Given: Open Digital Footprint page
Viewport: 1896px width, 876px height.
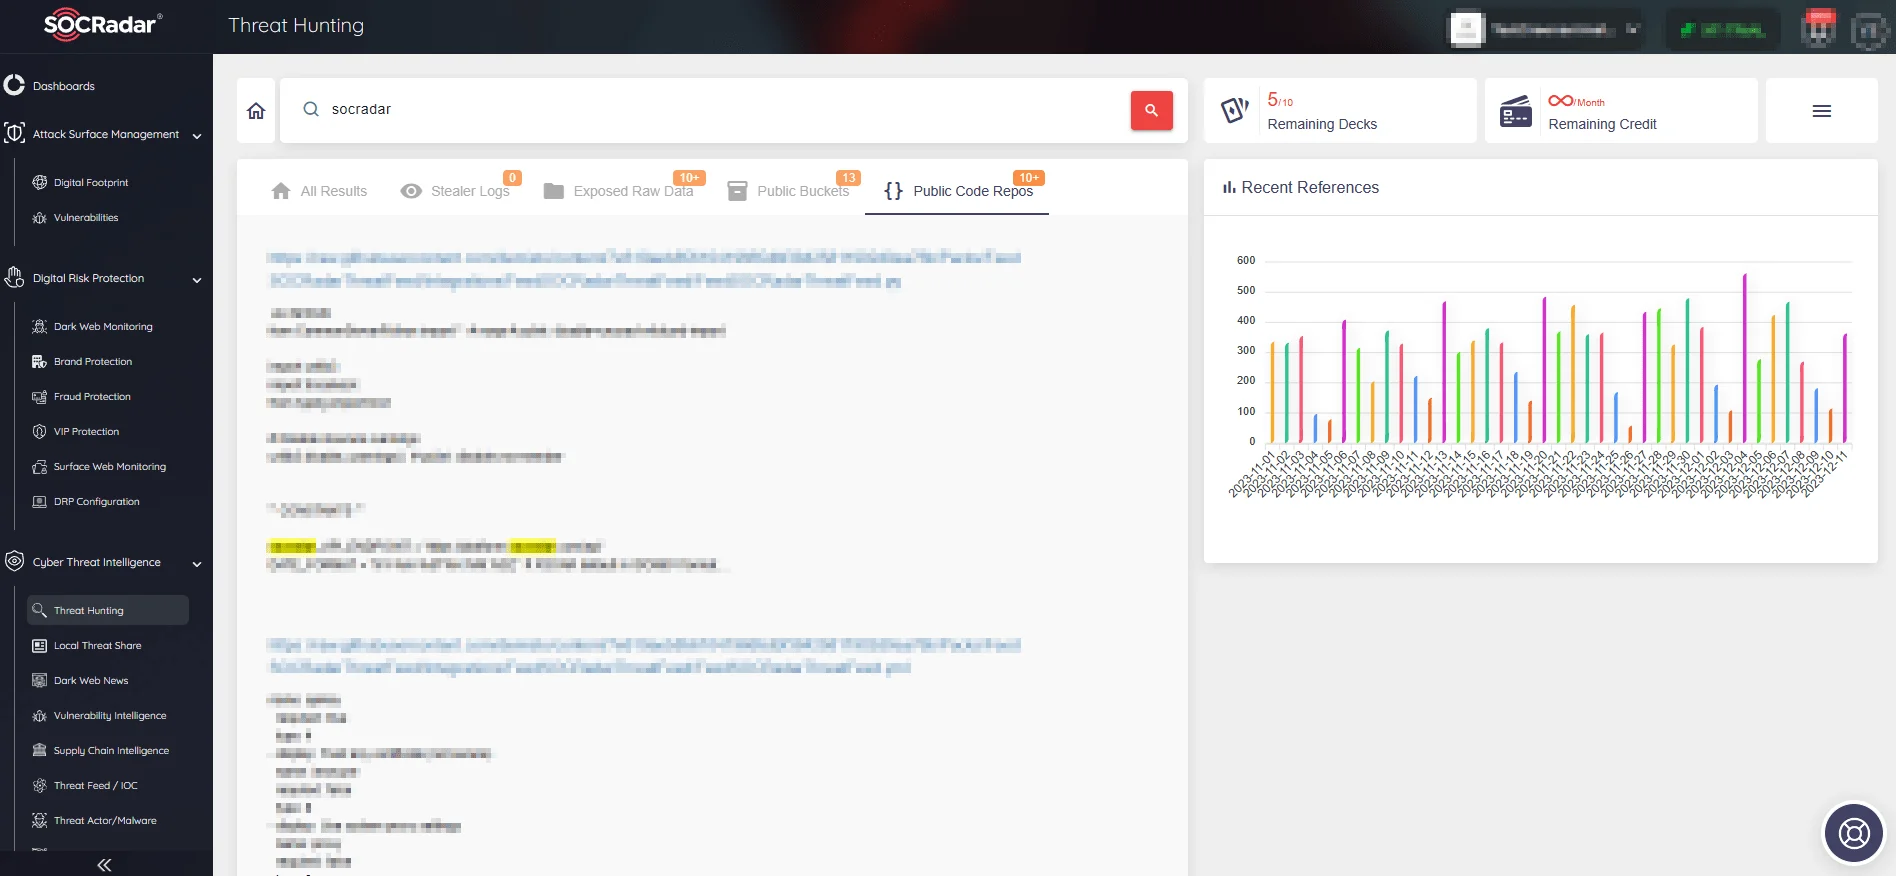Looking at the screenshot, I should click(91, 183).
